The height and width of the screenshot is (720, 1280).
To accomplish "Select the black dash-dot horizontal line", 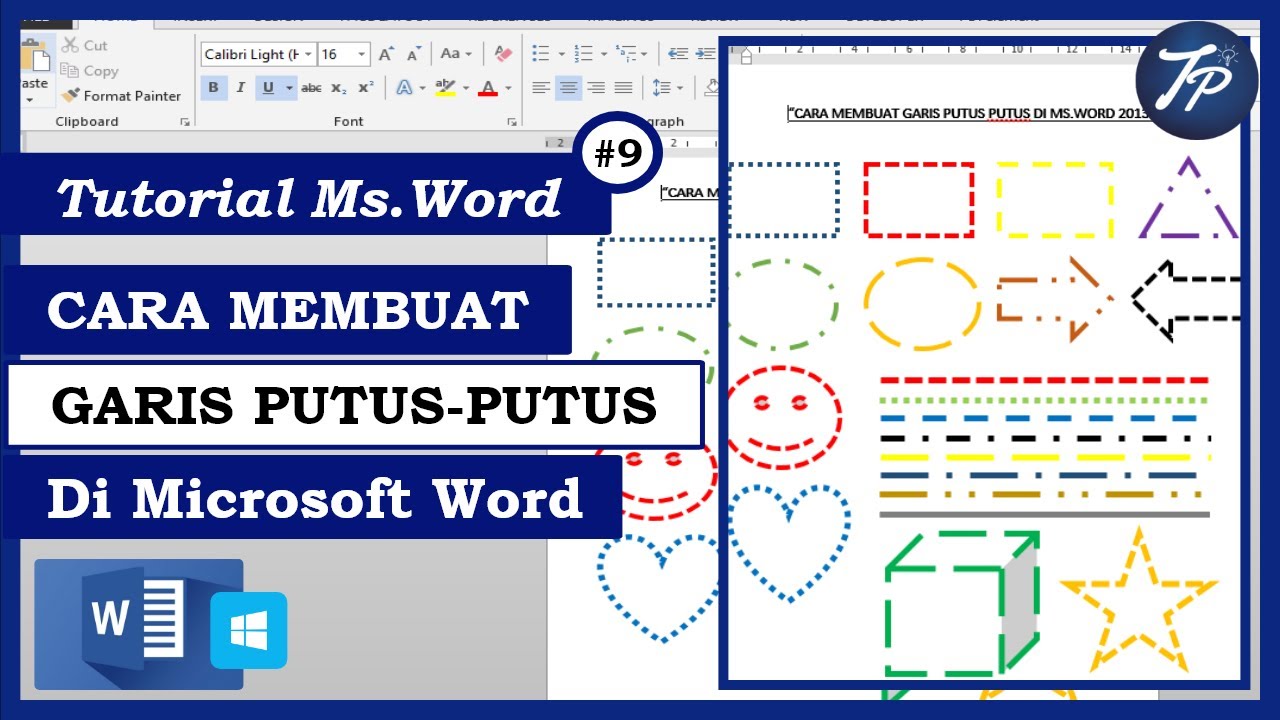I will click(1044, 438).
